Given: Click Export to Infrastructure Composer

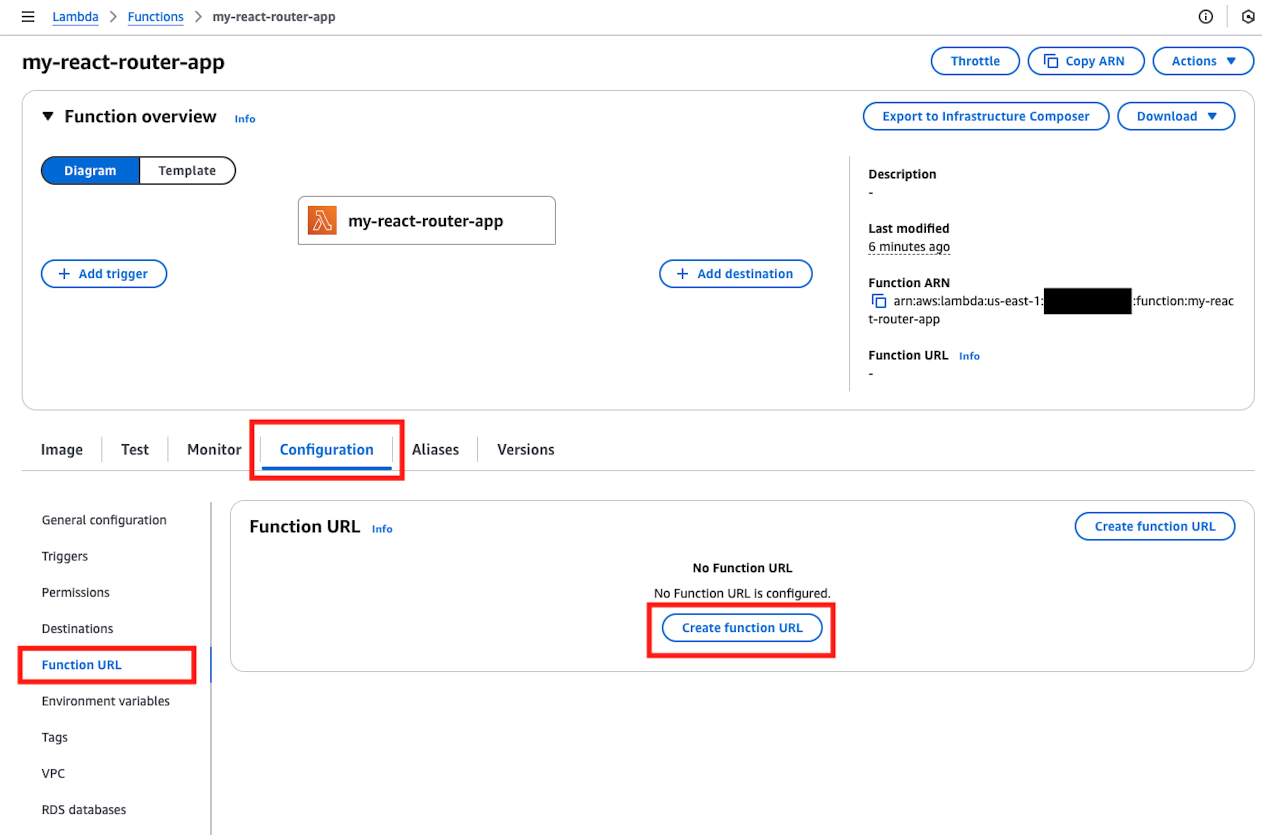Looking at the screenshot, I should pyautogui.click(x=986, y=116).
